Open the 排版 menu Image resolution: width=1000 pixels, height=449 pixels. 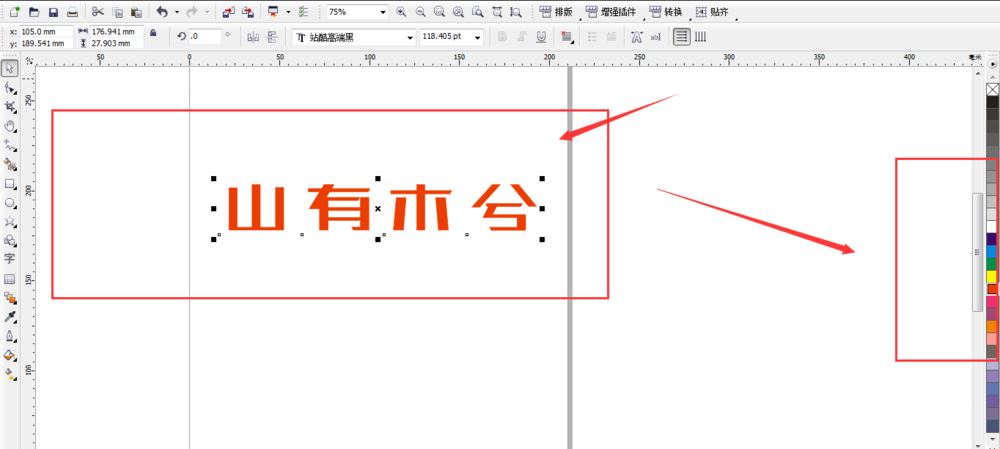click(x=555, y=11)
